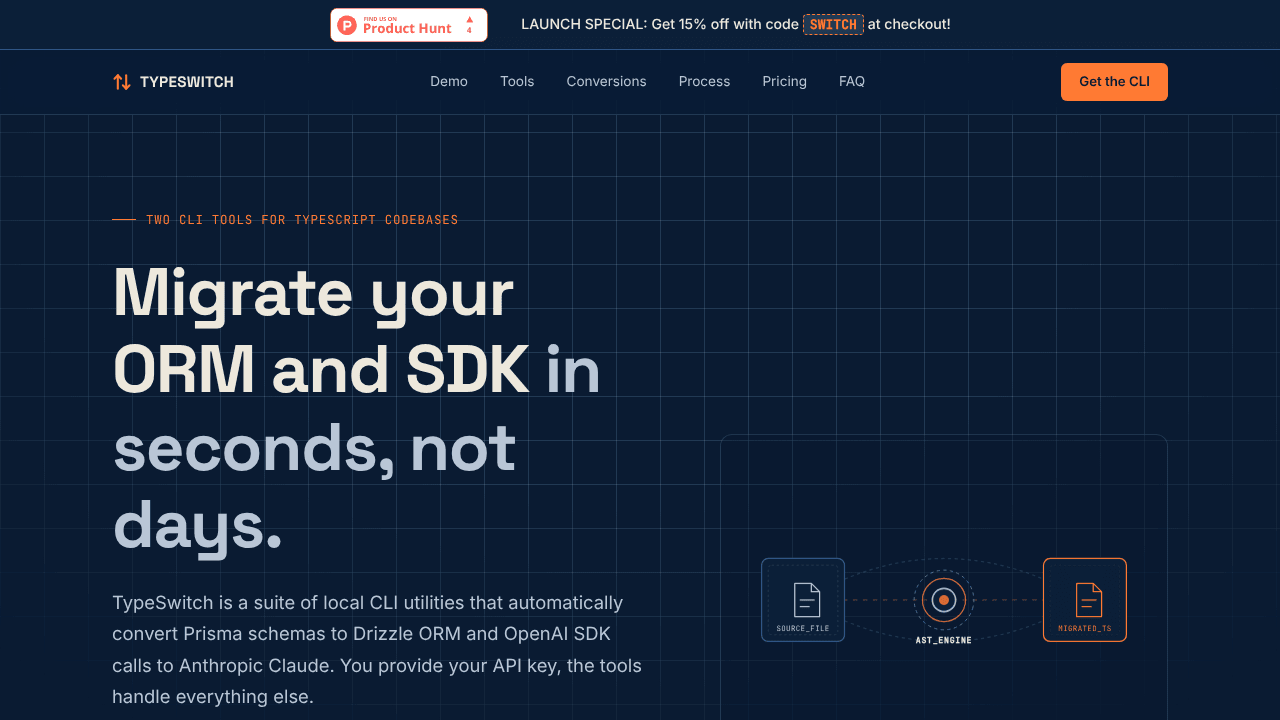Navigate to the Process section
Viewport: 1280px width, 720px height.
(x=704, y=82)
